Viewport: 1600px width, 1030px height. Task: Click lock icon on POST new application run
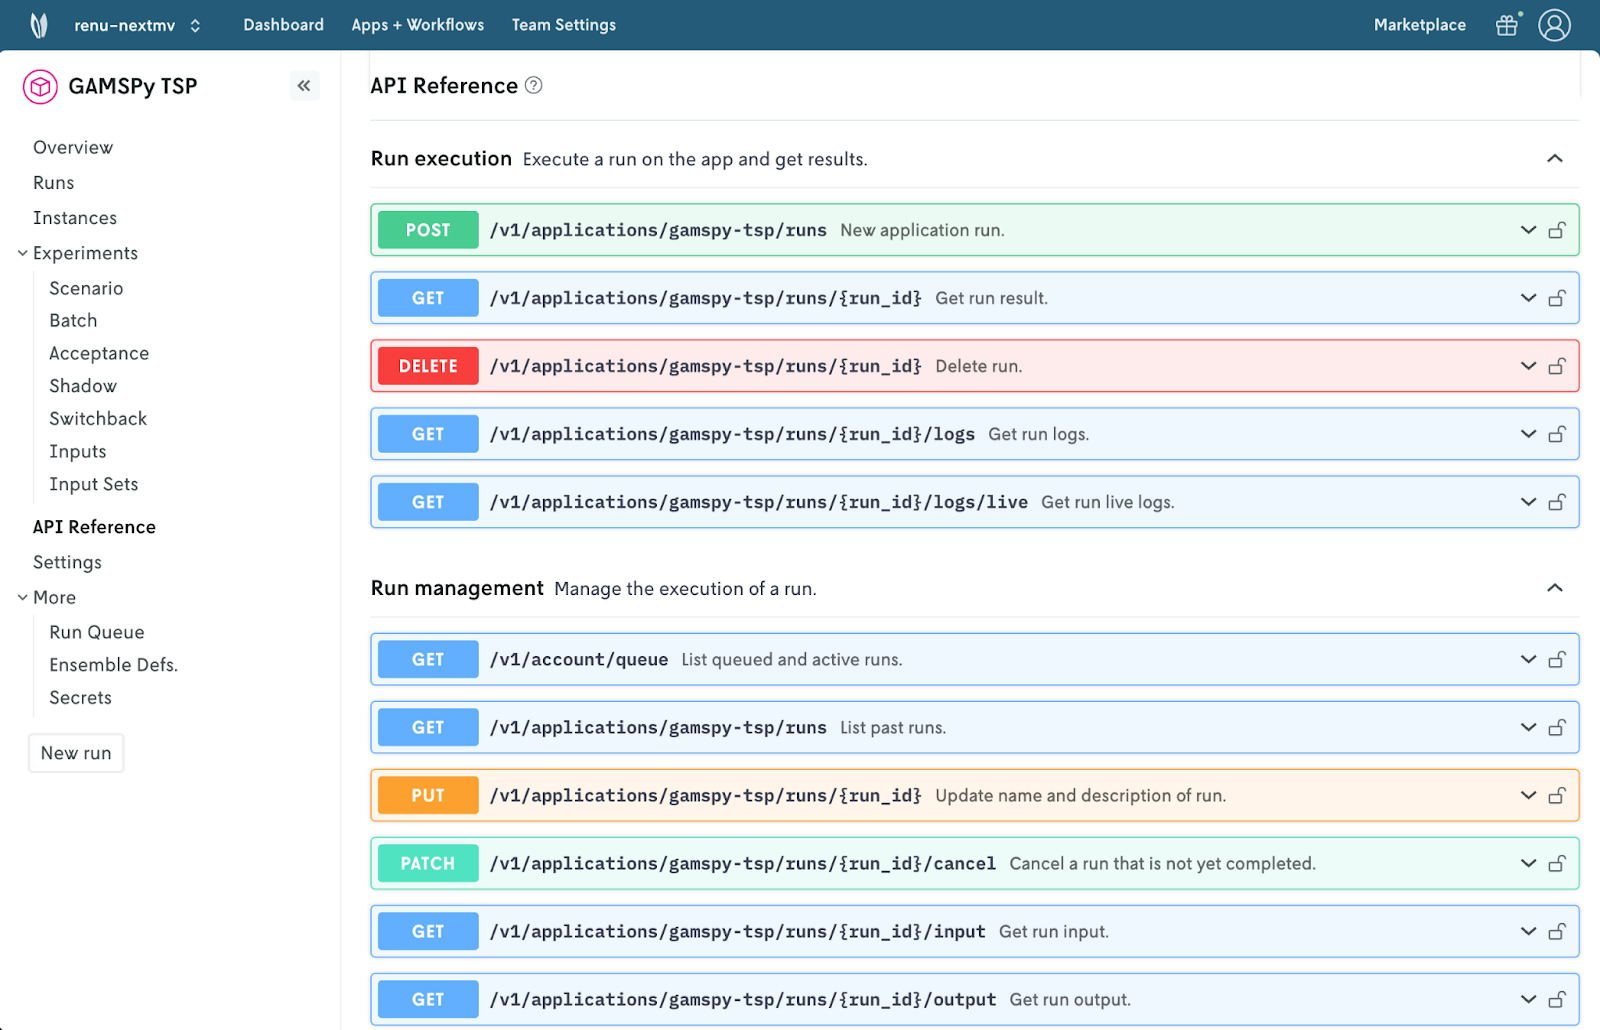pos(1557,230)
